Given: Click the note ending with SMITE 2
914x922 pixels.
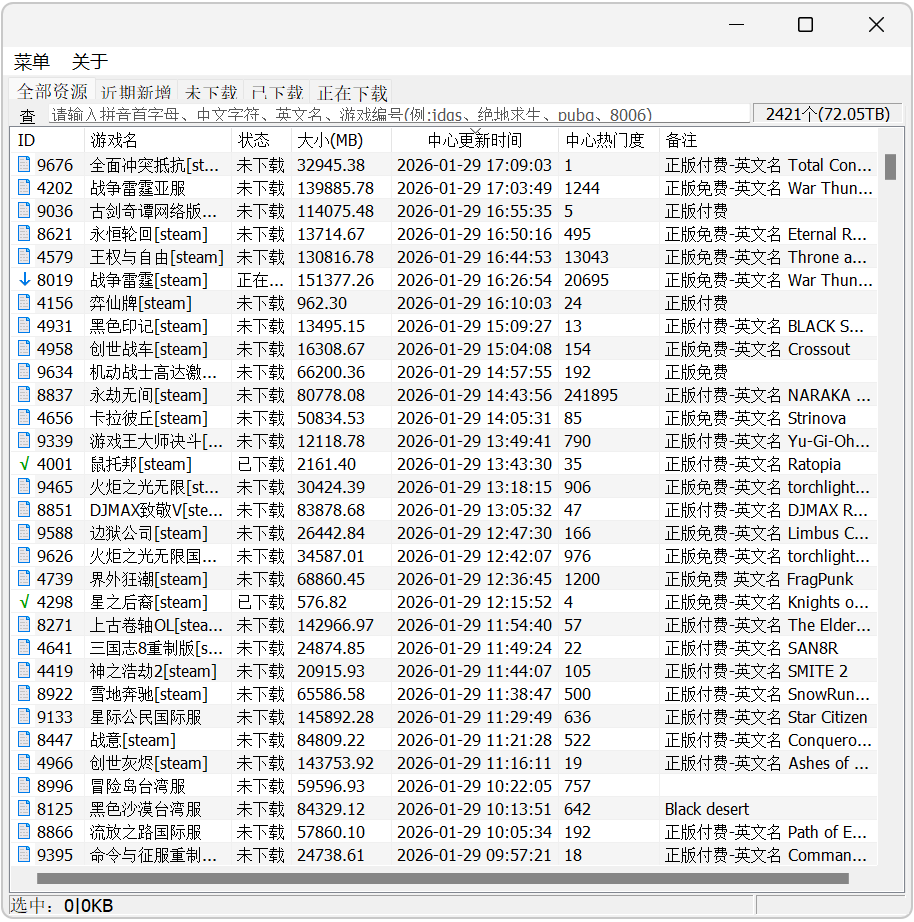Looking at the screenshot, I should (756, 671).
